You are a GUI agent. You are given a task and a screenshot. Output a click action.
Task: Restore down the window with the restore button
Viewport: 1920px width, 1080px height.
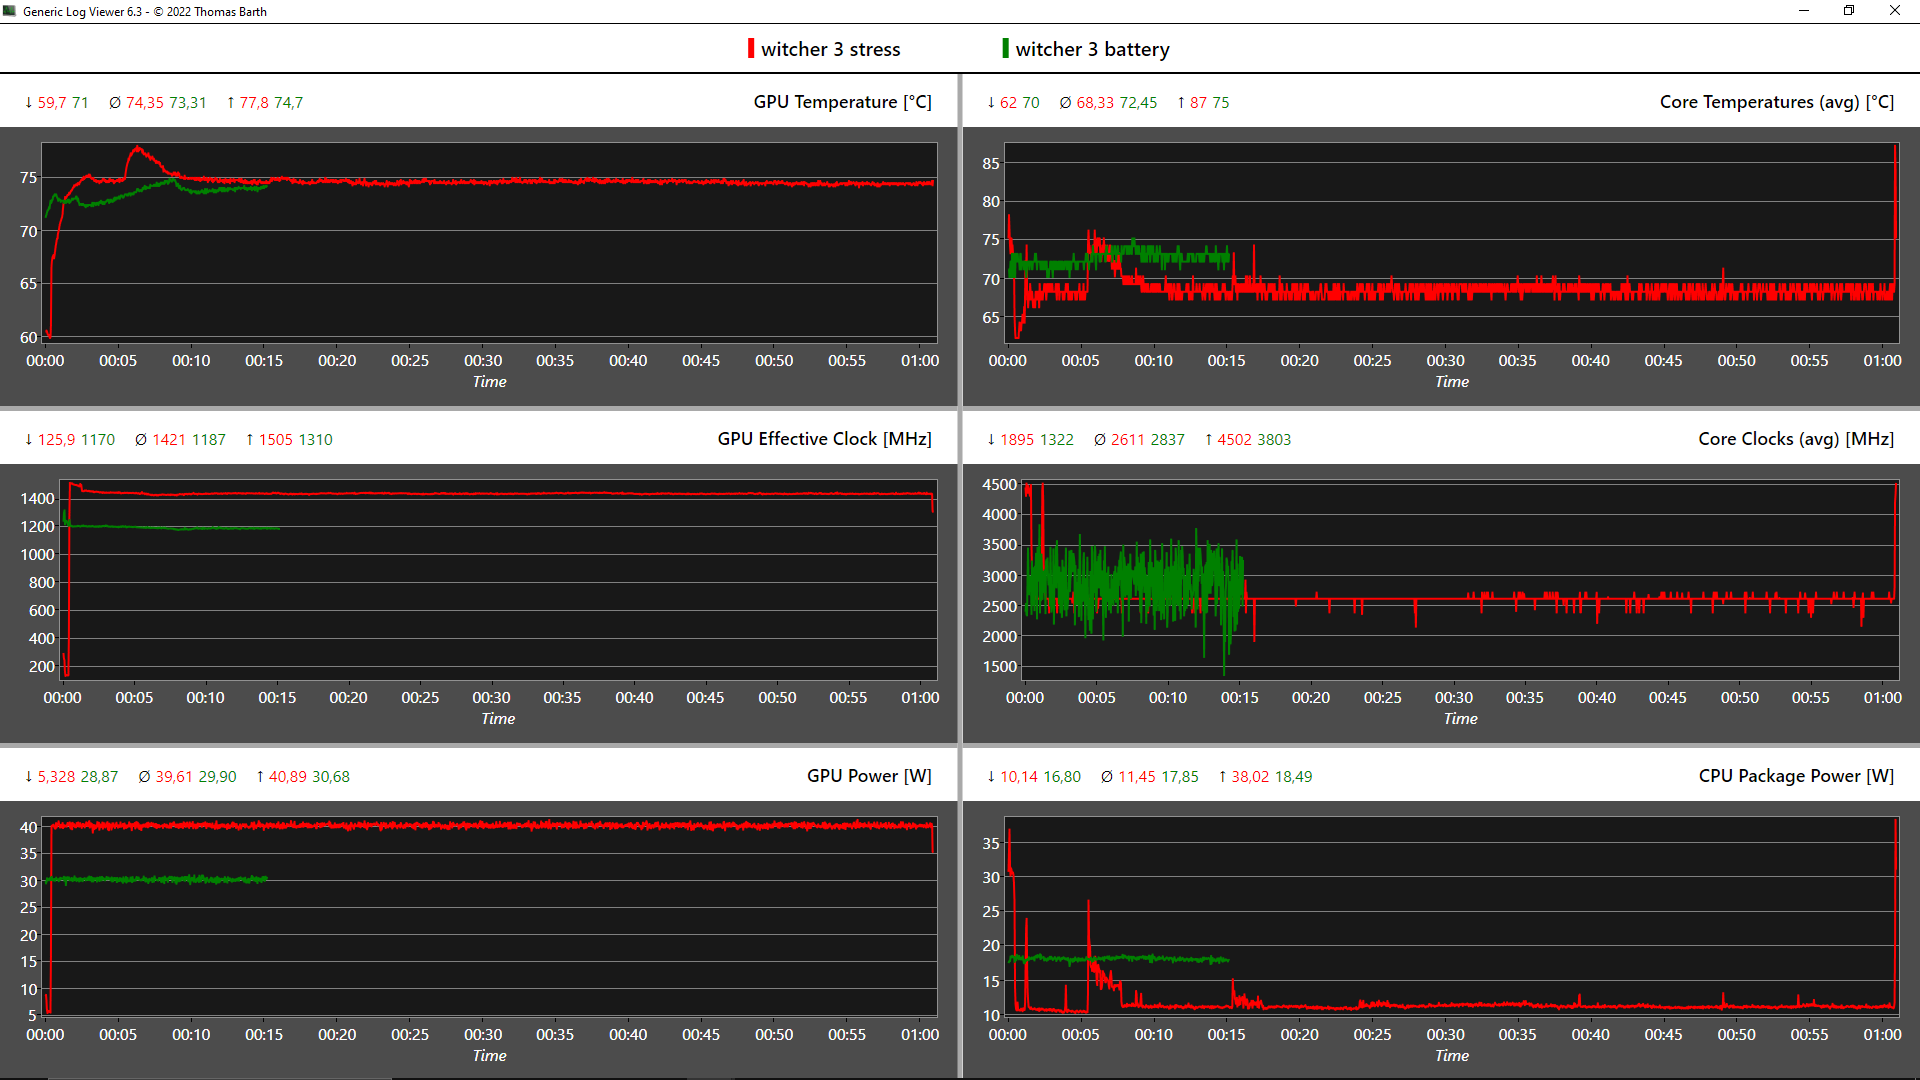tap(1849, 11)
